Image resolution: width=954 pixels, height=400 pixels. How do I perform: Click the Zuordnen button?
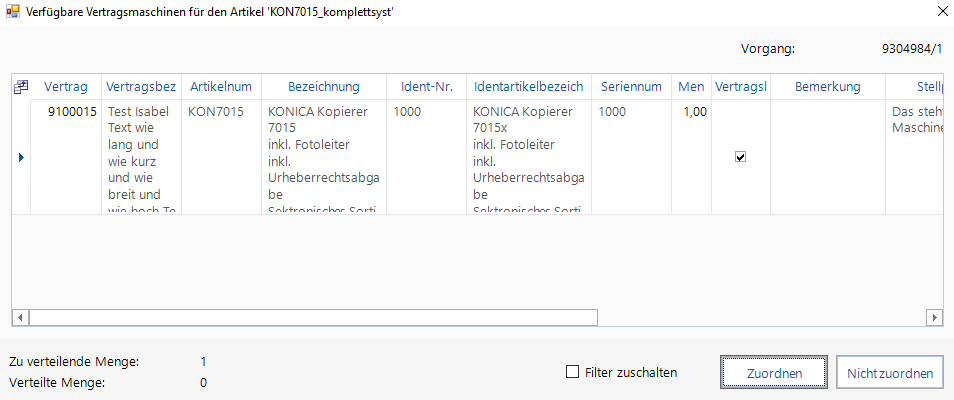773,373
